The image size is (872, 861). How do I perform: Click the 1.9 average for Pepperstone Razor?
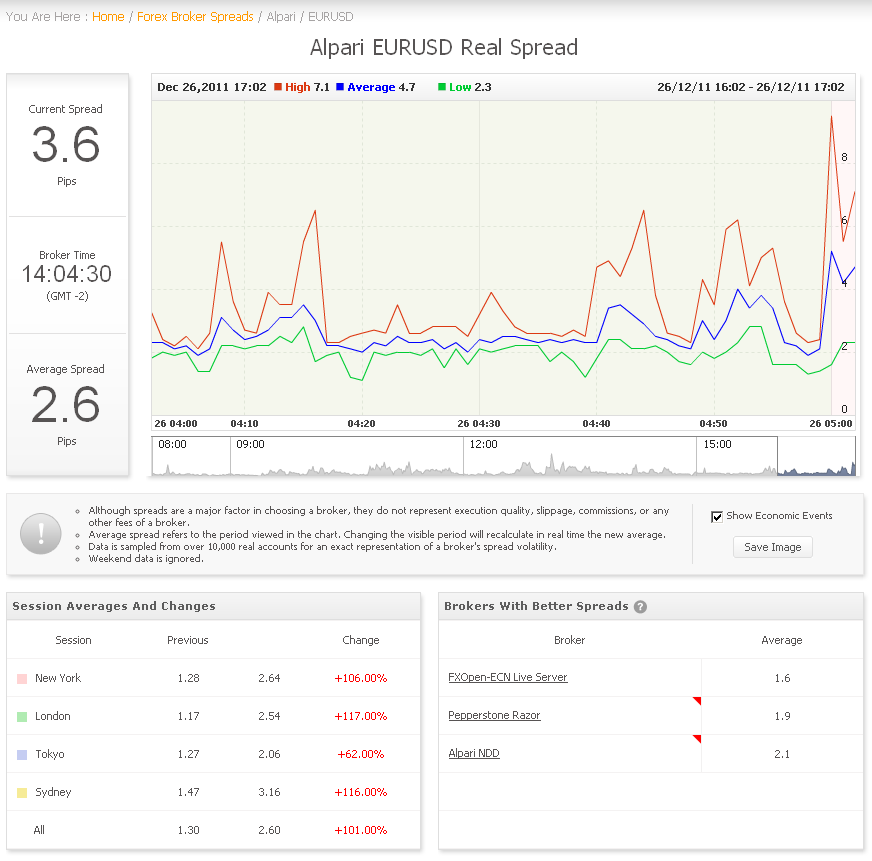782,716
